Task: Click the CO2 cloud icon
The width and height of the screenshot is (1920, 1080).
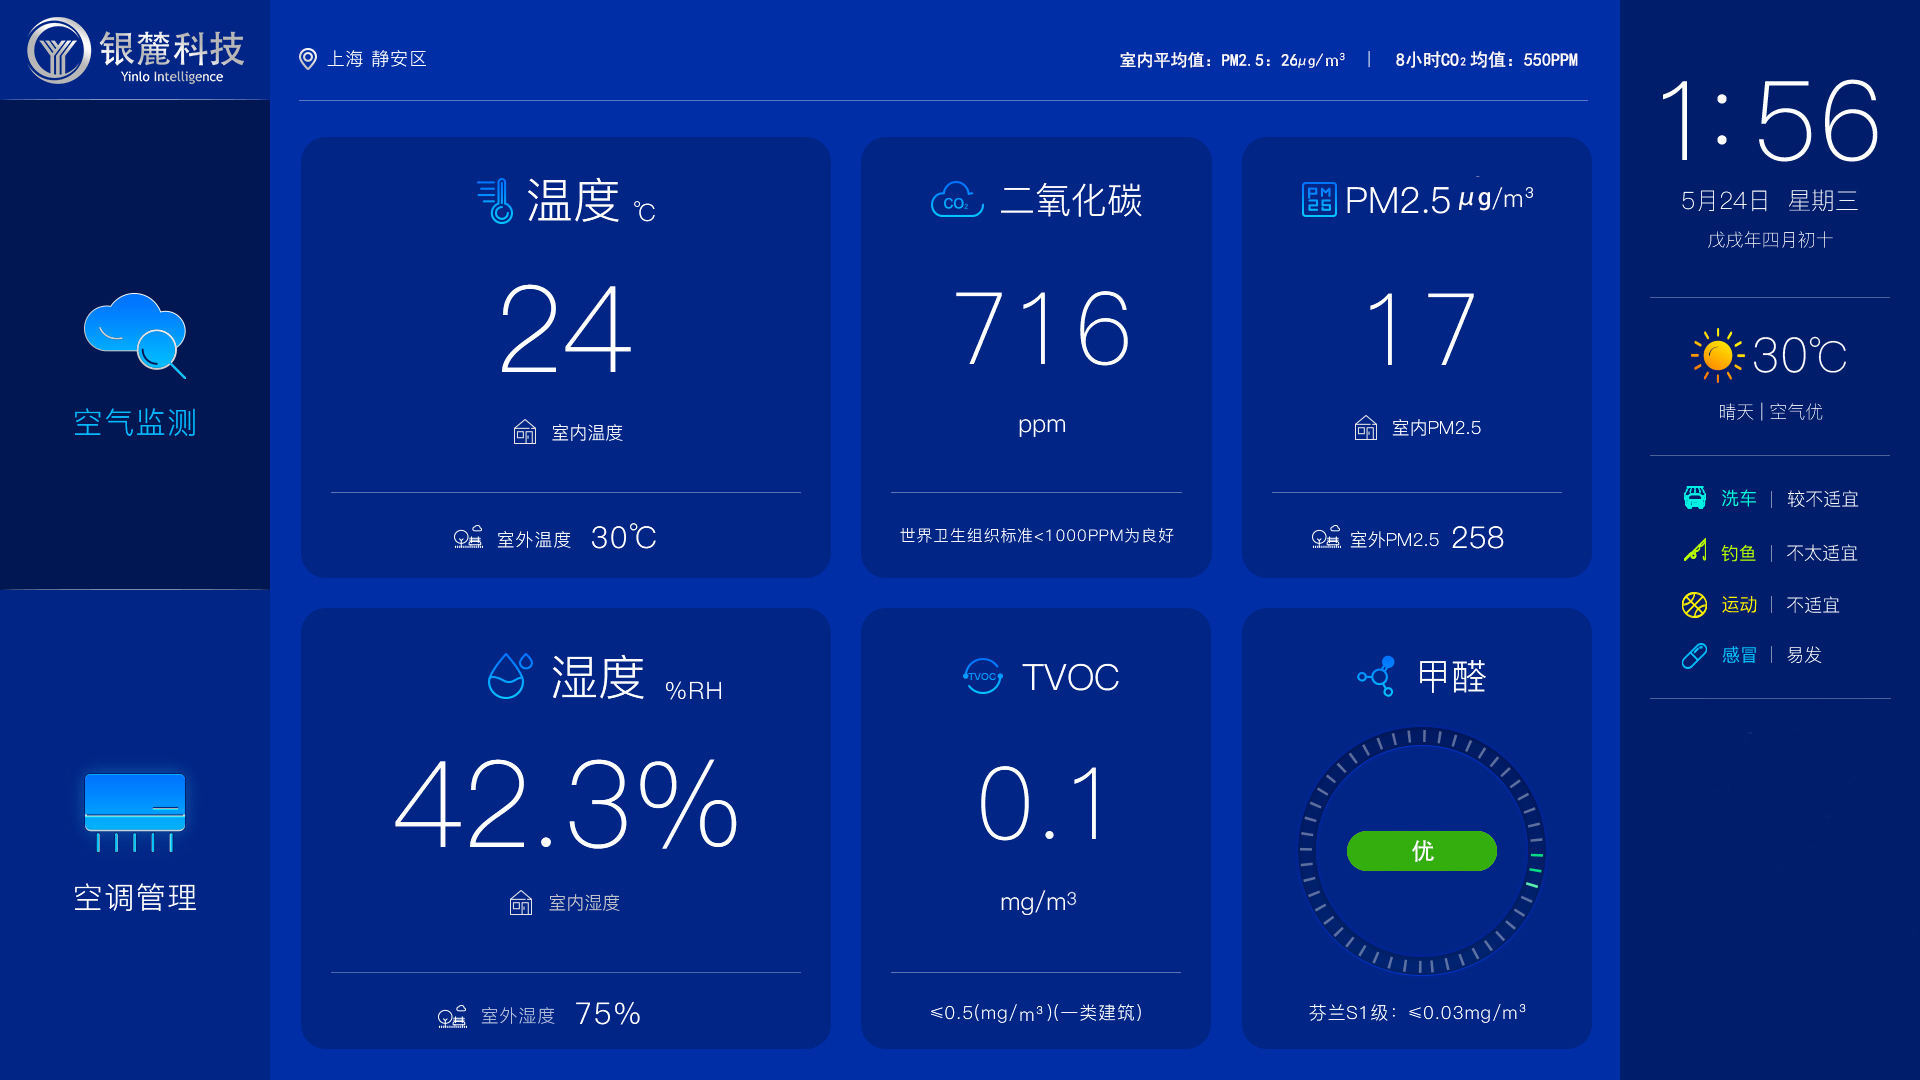Action: tap(957, 200)
